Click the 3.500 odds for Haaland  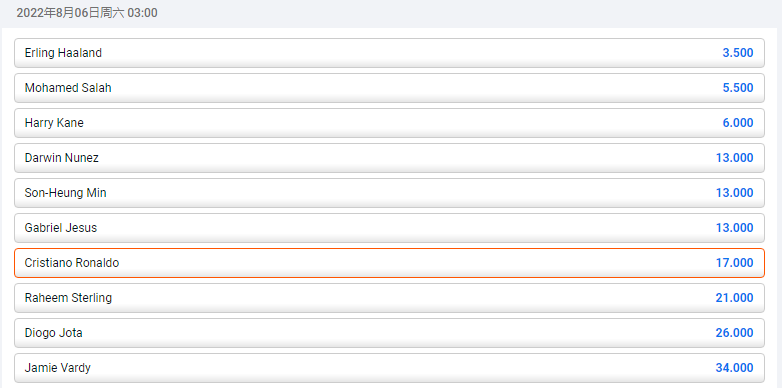coord(738,53)
